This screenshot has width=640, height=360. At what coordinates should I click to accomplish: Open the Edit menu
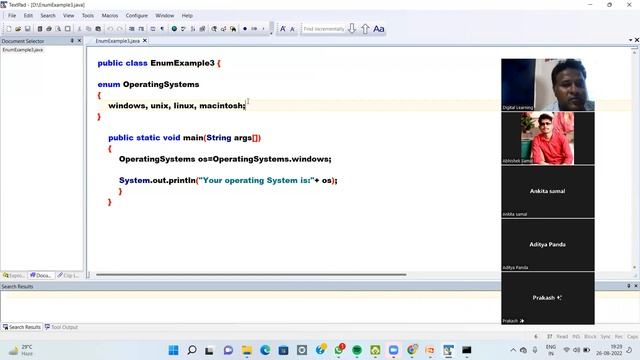click(28, 16)
